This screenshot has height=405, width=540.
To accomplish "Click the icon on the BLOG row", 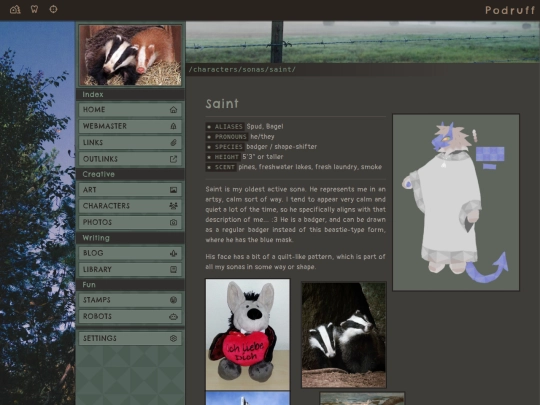I will (x=173, y=253).
